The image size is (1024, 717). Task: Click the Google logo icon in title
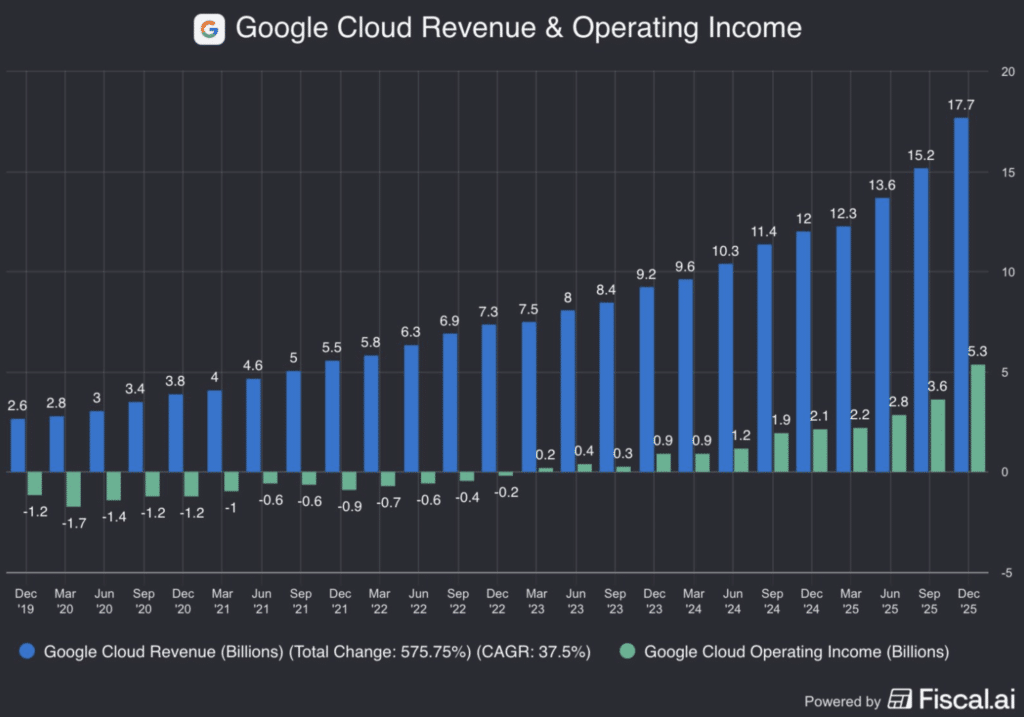click(x=209, y=28)
